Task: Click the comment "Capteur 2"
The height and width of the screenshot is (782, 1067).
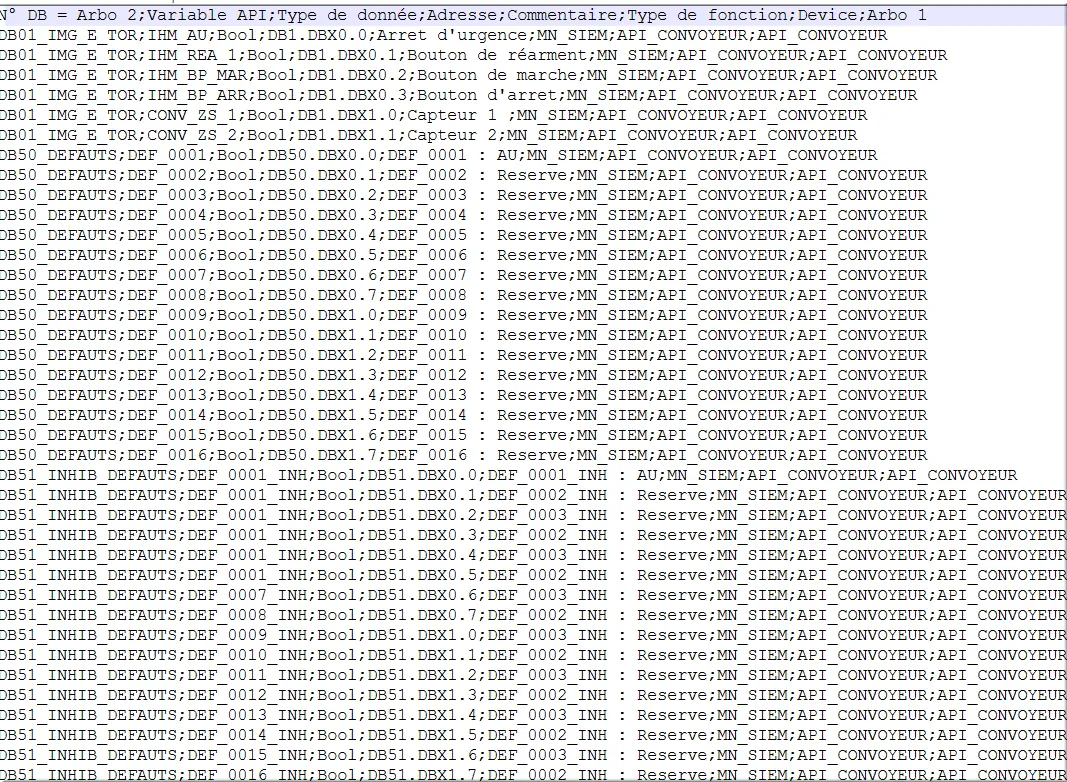Action: coord(452,135)
